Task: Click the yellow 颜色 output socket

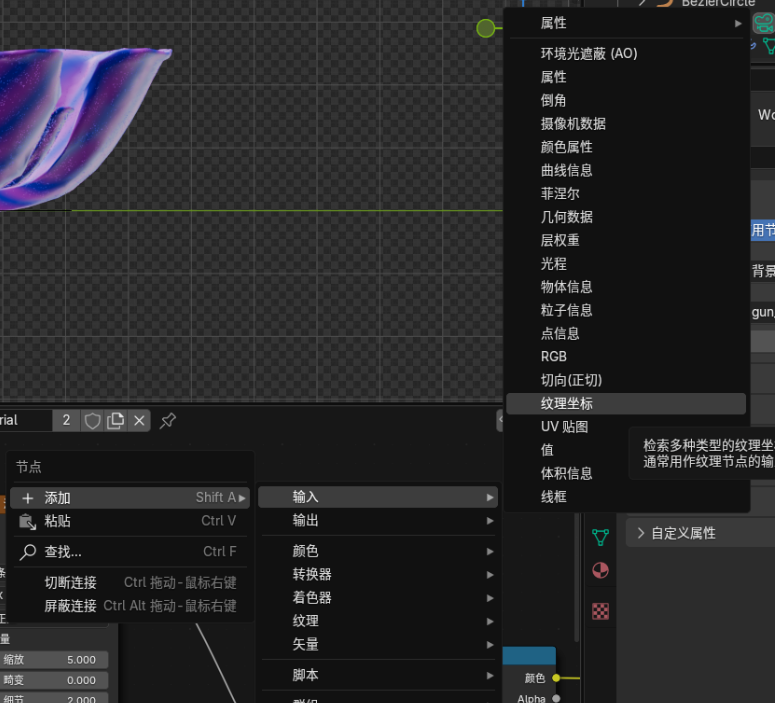Action: 556,678
